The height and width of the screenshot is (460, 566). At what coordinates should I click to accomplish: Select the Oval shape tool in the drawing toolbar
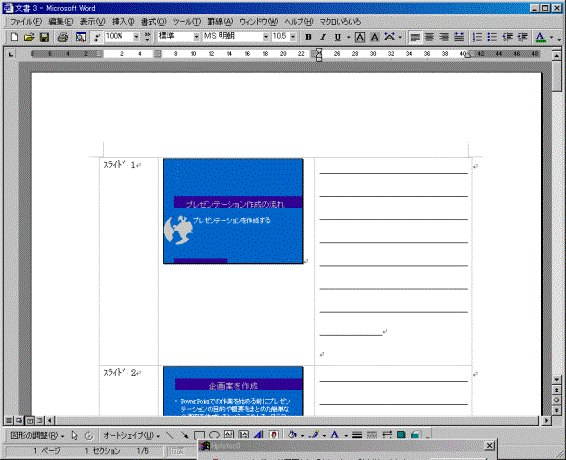[214, 435]
